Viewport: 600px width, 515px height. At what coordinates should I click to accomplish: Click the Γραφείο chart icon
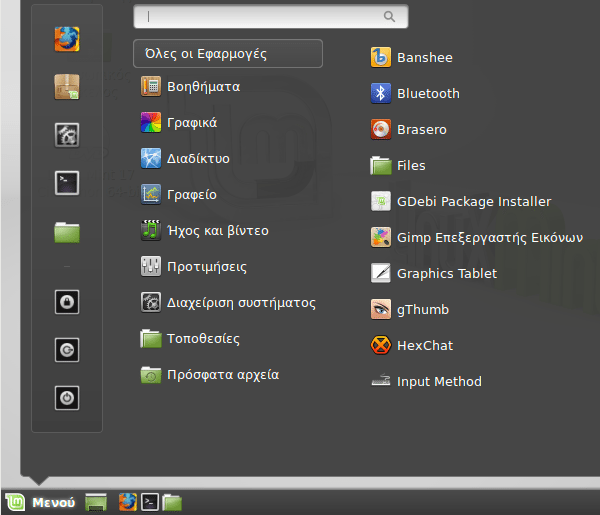[151, 194]
